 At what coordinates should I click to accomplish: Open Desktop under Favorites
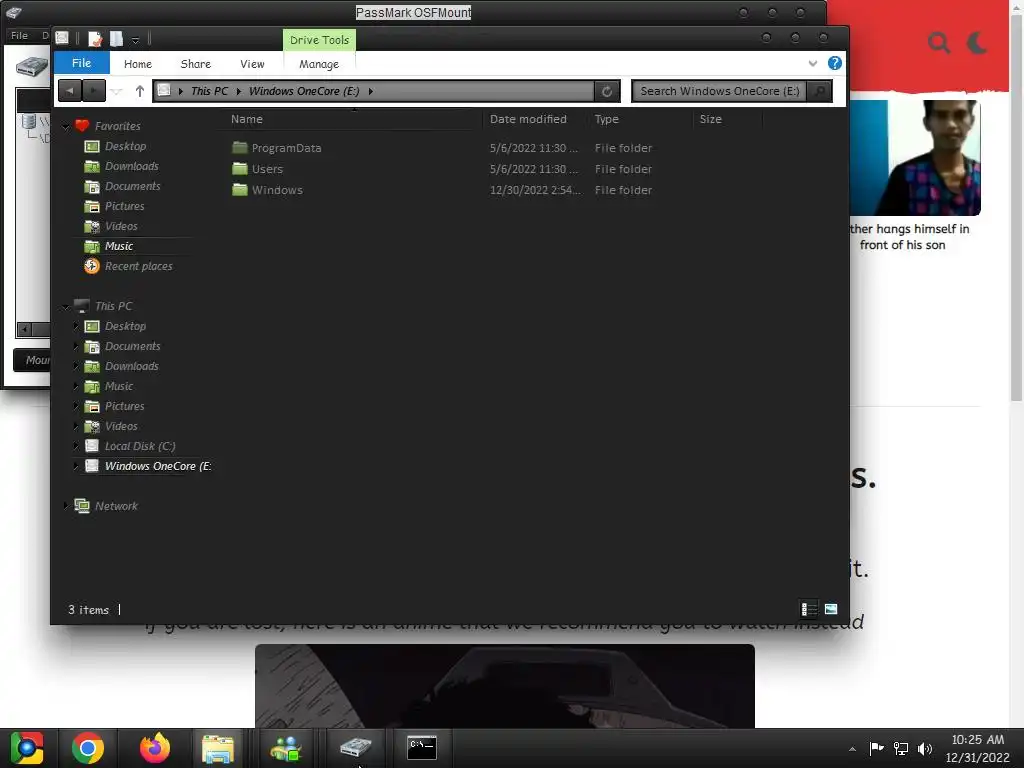pyautogui.click(x=125, y=146)
